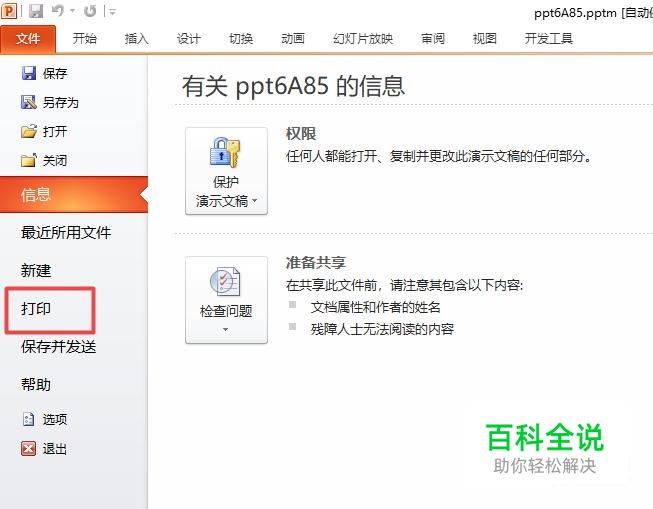Select 新建 in the sidebar
The height and width of the screenshot is (509, 653).
point(36,271)
